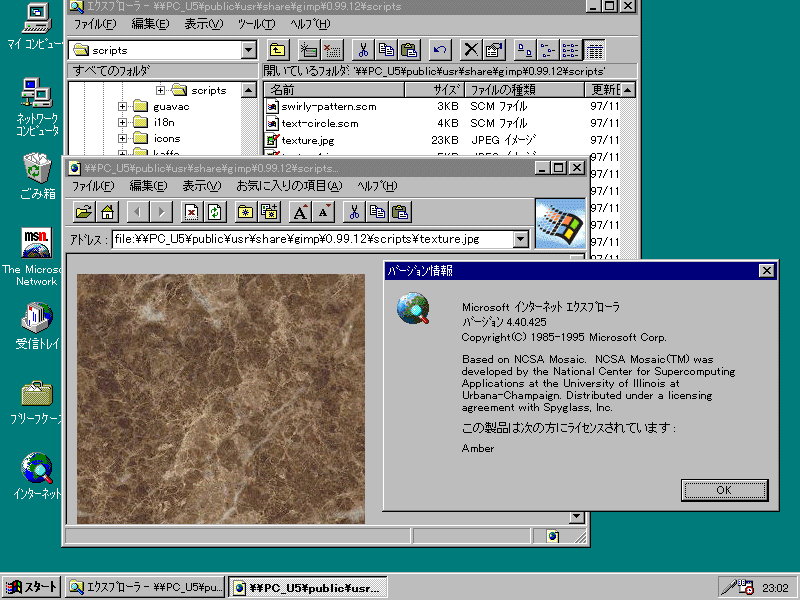Click OK in the バージョン情報 dialog
800x600 pixels.
pyautogui.click(x=724, y=490)
